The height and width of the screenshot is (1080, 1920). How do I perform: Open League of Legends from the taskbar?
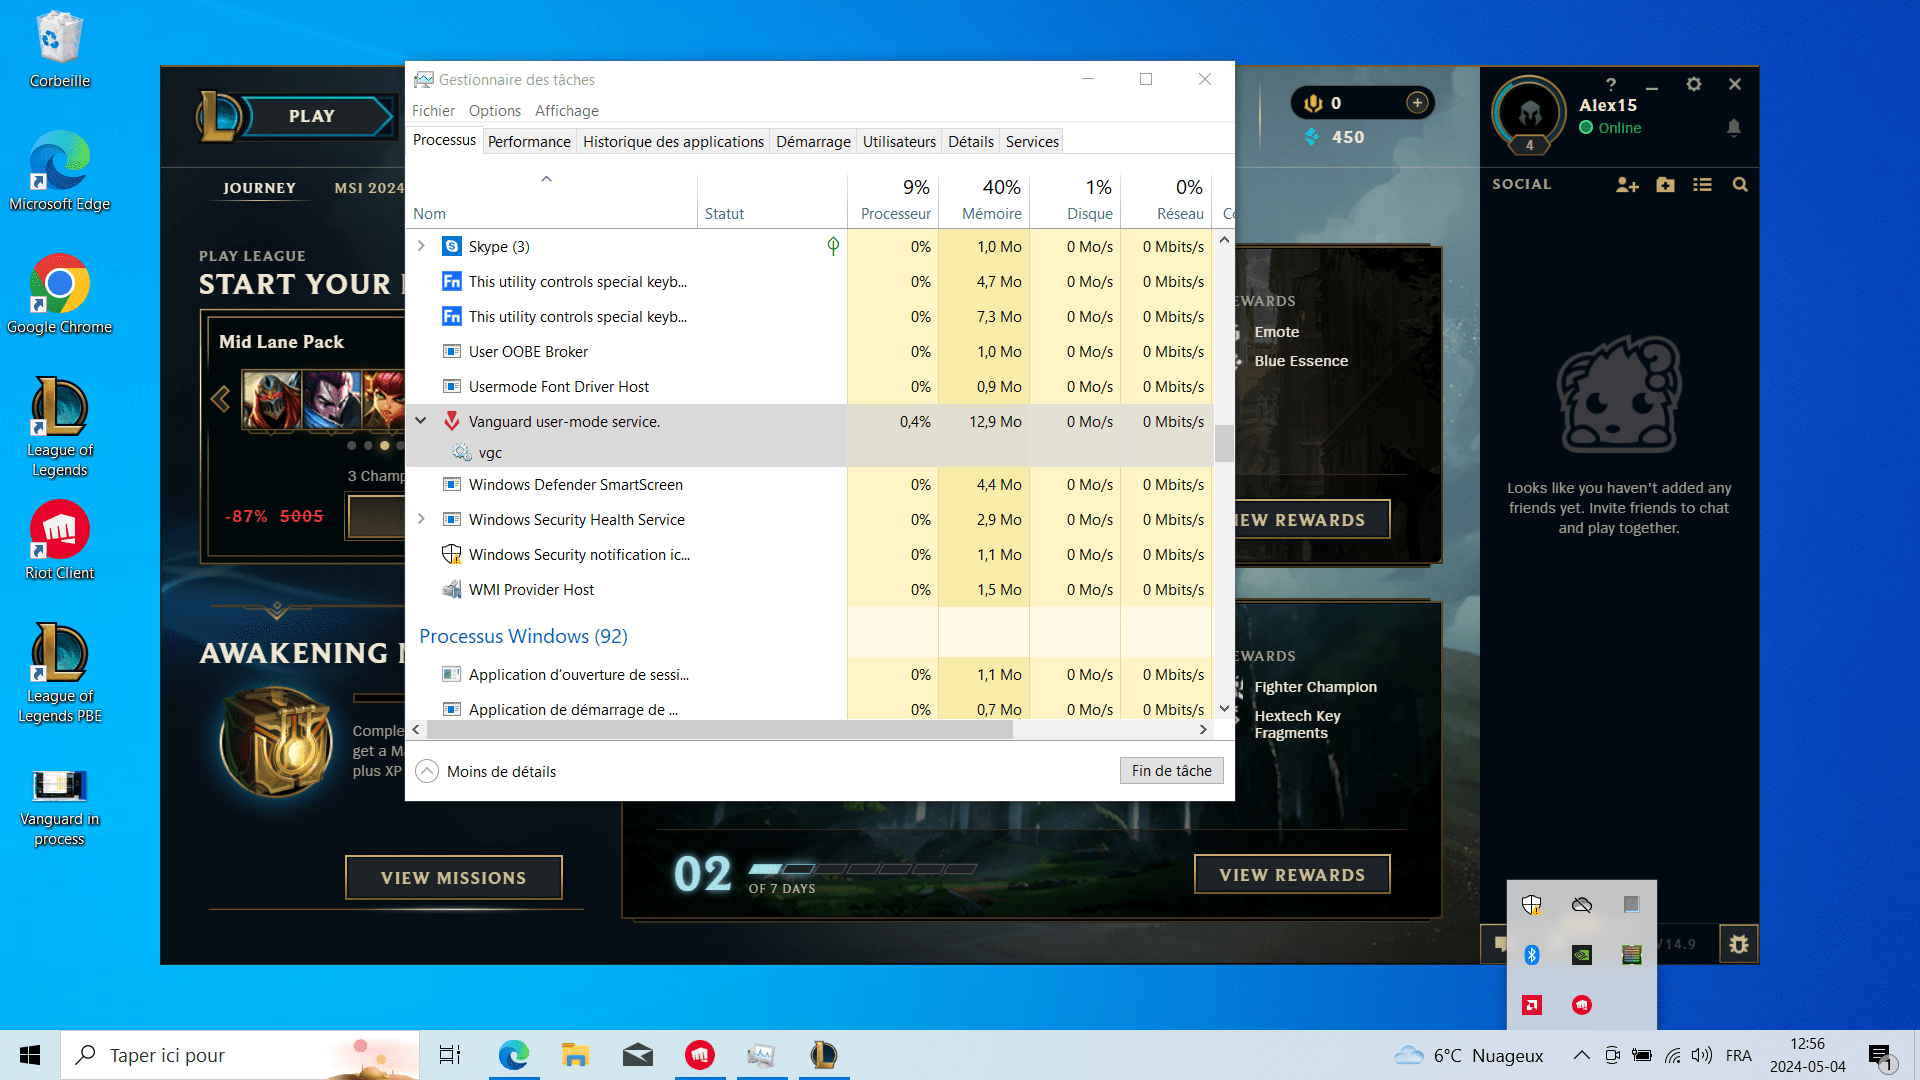[x=823, y=1055]
